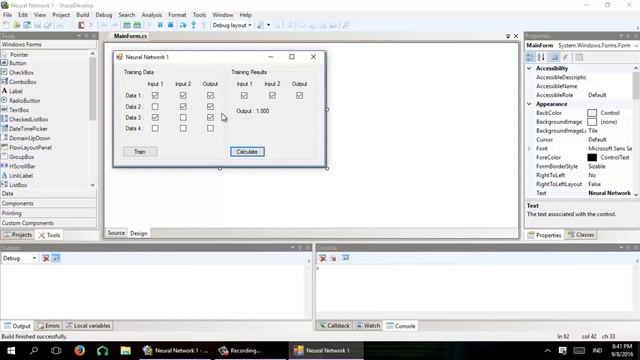Open the Debug menu
Viewport: 640px width, 360px height.
[104, 15]
